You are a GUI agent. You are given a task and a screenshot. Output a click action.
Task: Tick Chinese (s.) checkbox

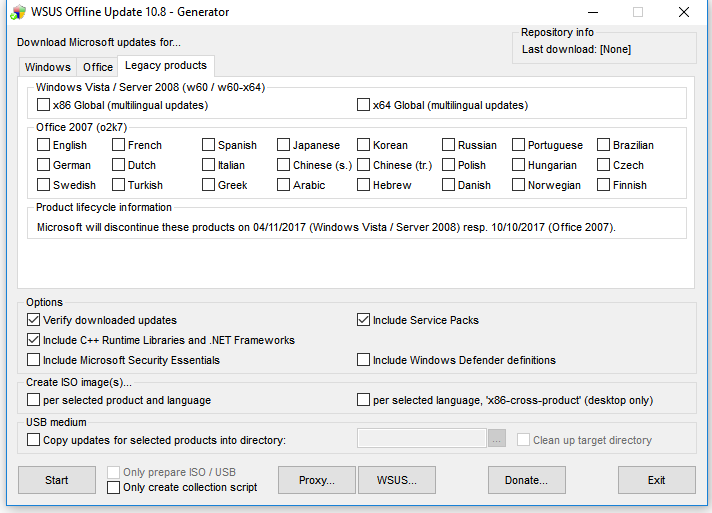click(x=283, y=165)
